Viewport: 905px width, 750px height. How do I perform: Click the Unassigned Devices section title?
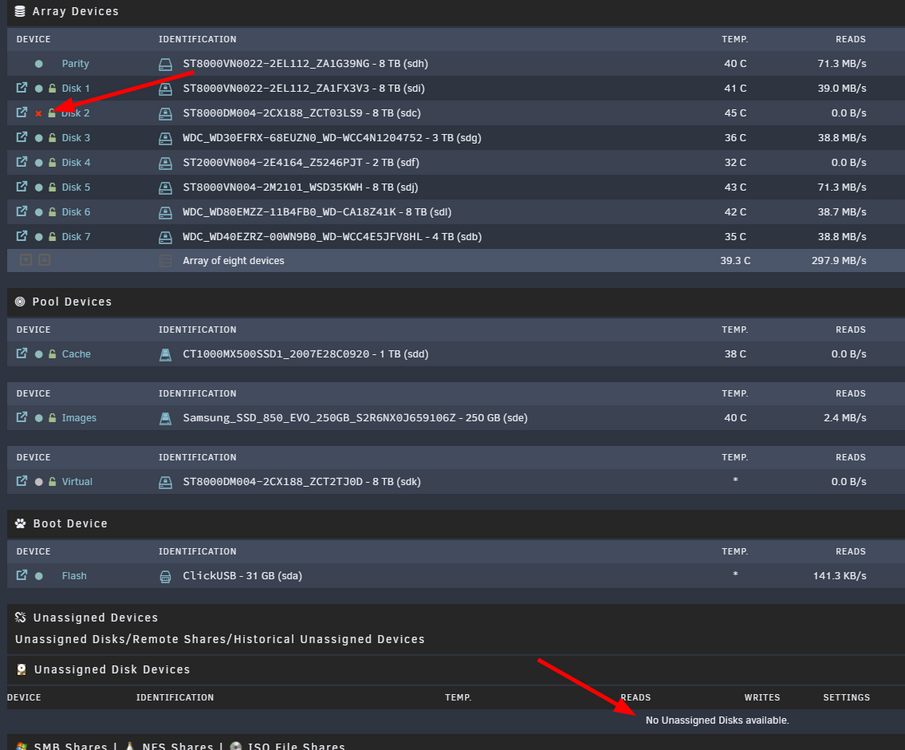click(x=95, y=618)
